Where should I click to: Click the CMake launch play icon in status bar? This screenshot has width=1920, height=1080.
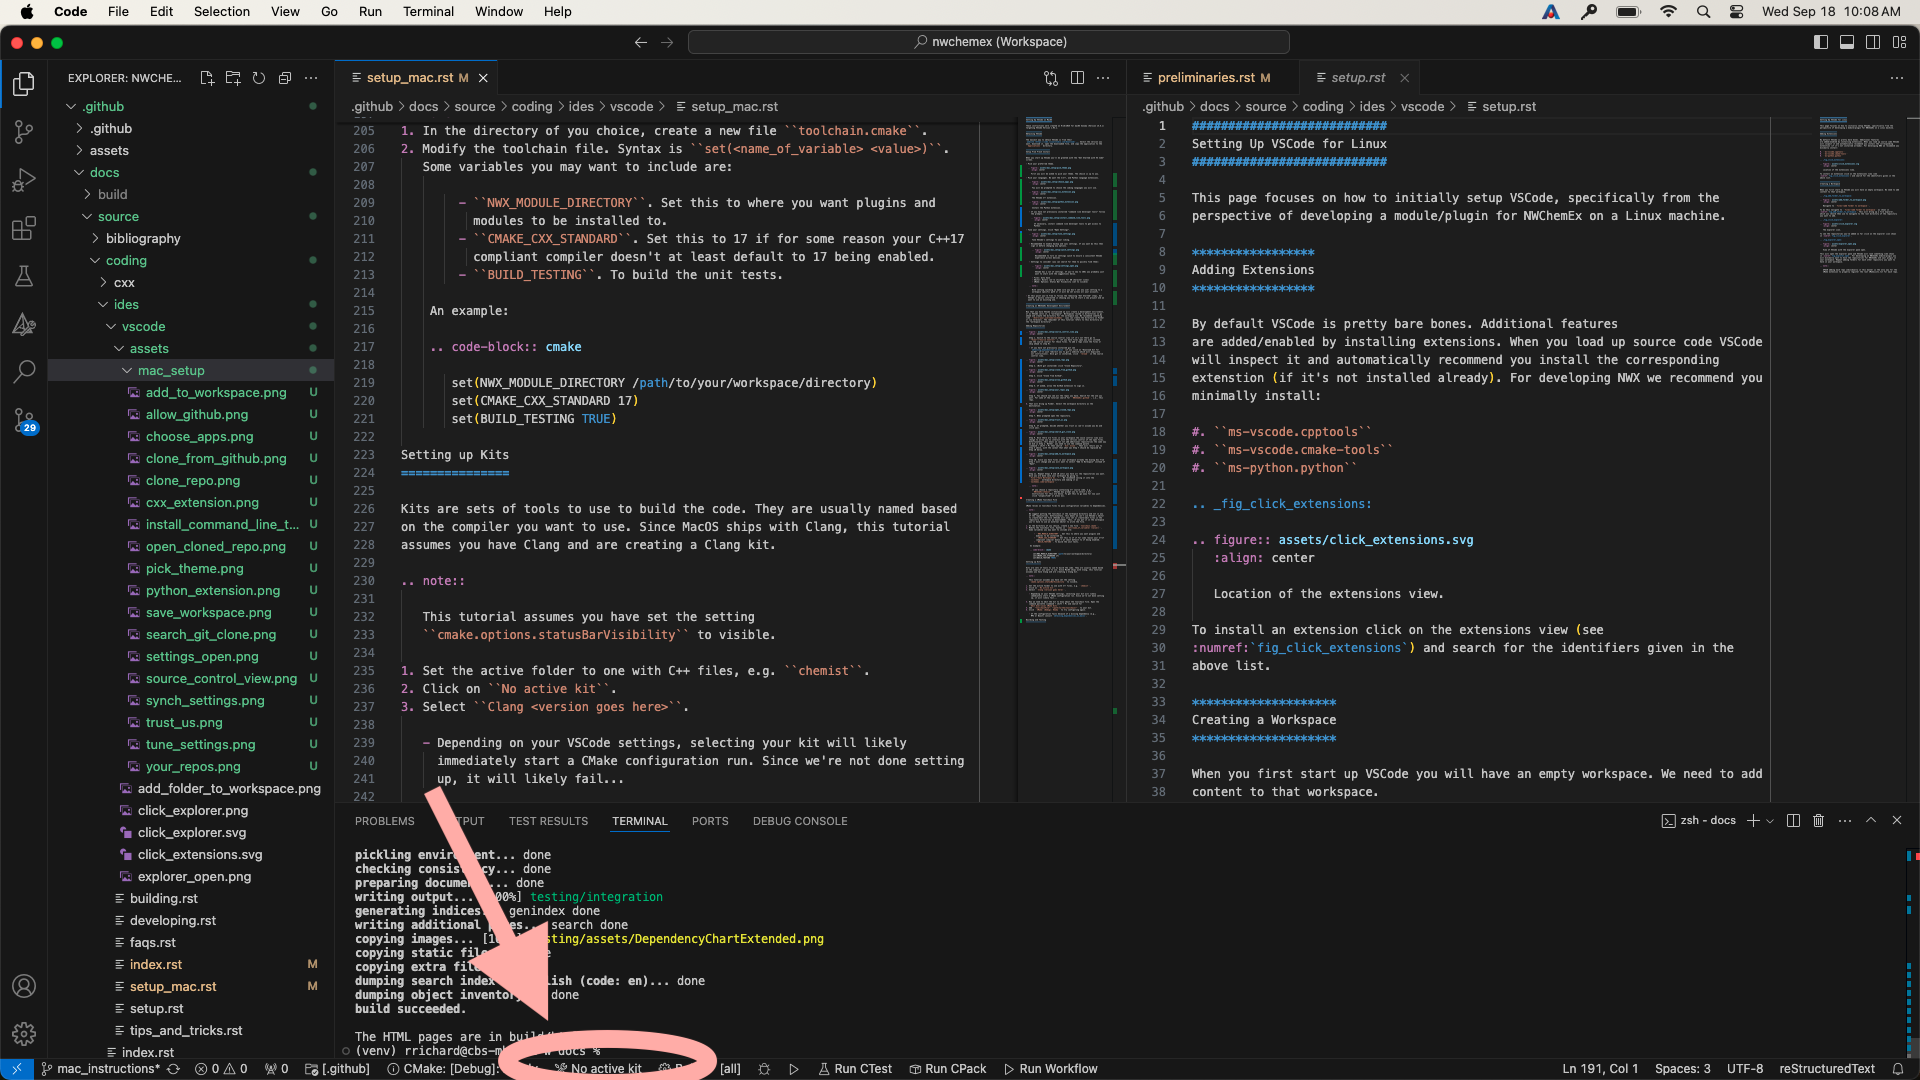[x=794, y=1069]
